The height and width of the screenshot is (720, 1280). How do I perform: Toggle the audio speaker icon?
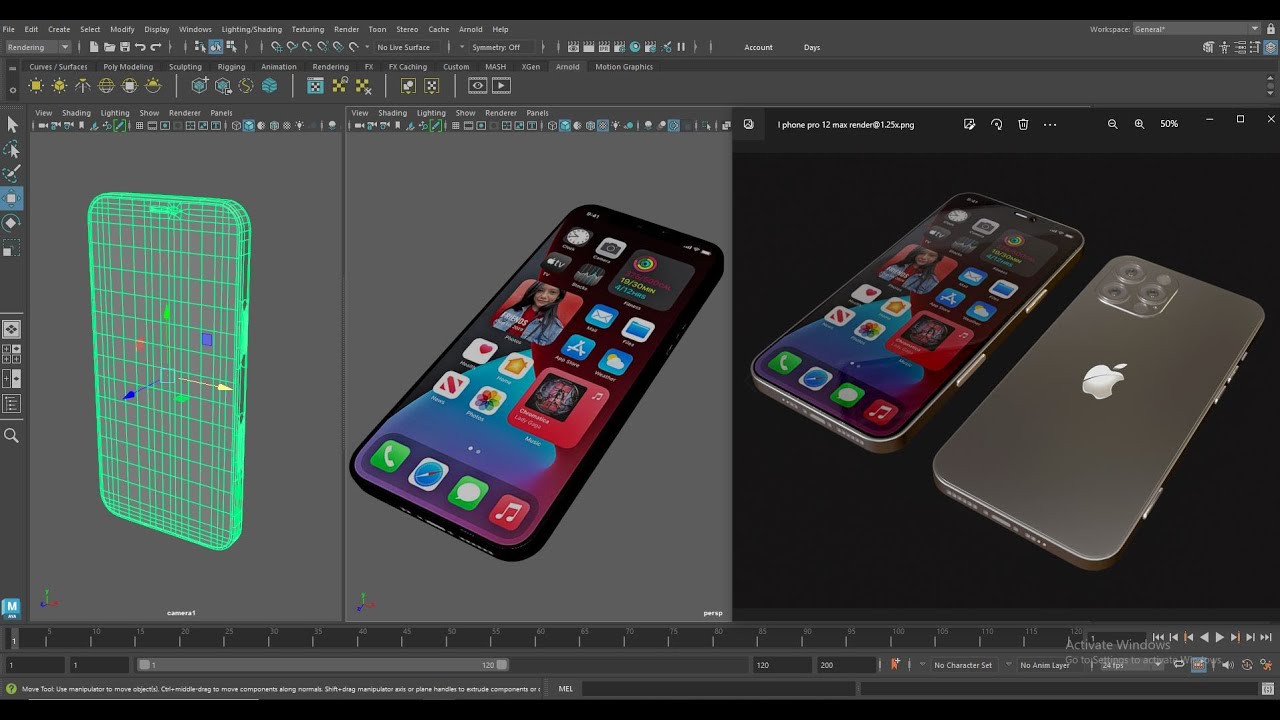point(1228,665)
